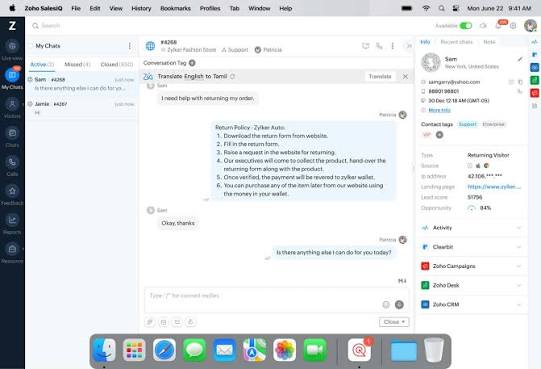Image resolution: width=541 pixels, height=369 pixels.
Task: Open Visitors in the left sidebar
Action: [12, 108]
